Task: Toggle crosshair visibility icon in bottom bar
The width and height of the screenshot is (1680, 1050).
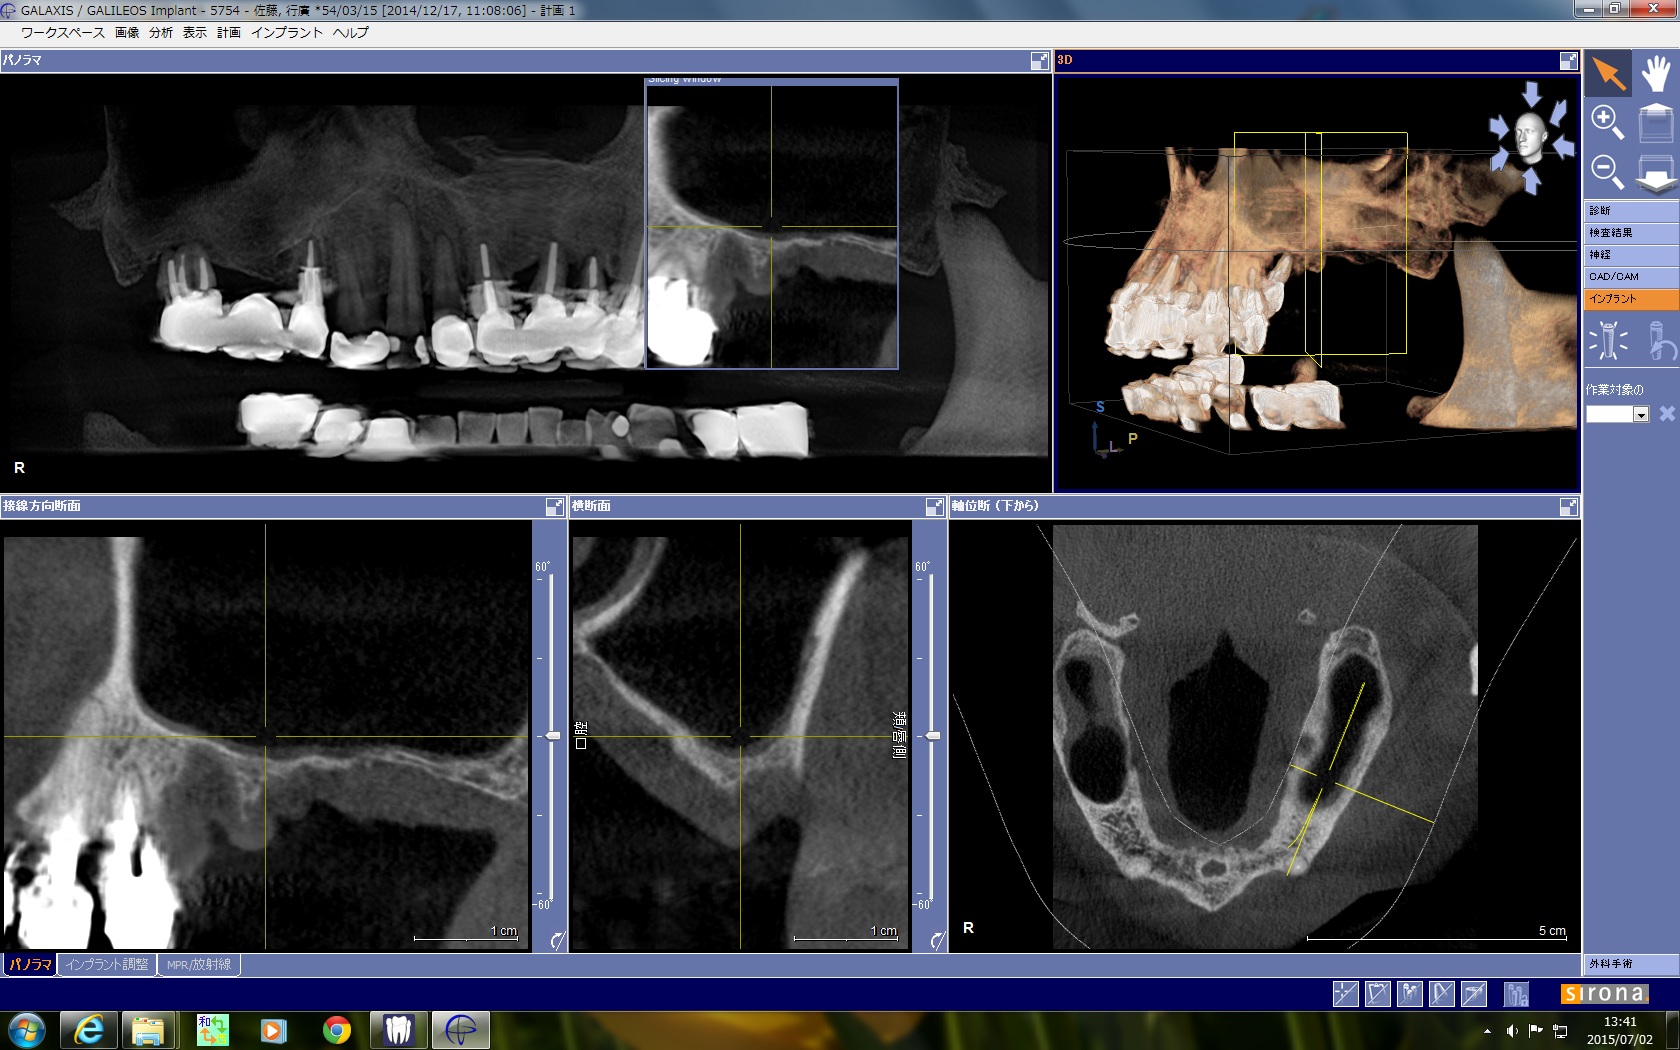Action: click(1345, 994)
